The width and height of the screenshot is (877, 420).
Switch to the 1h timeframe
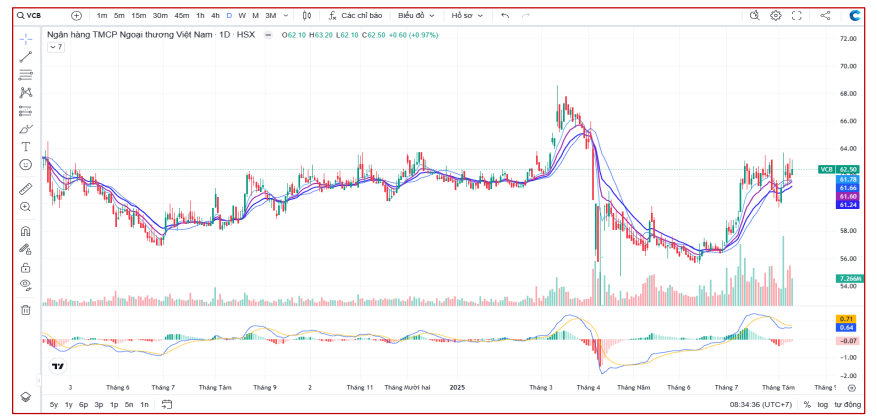200,16
